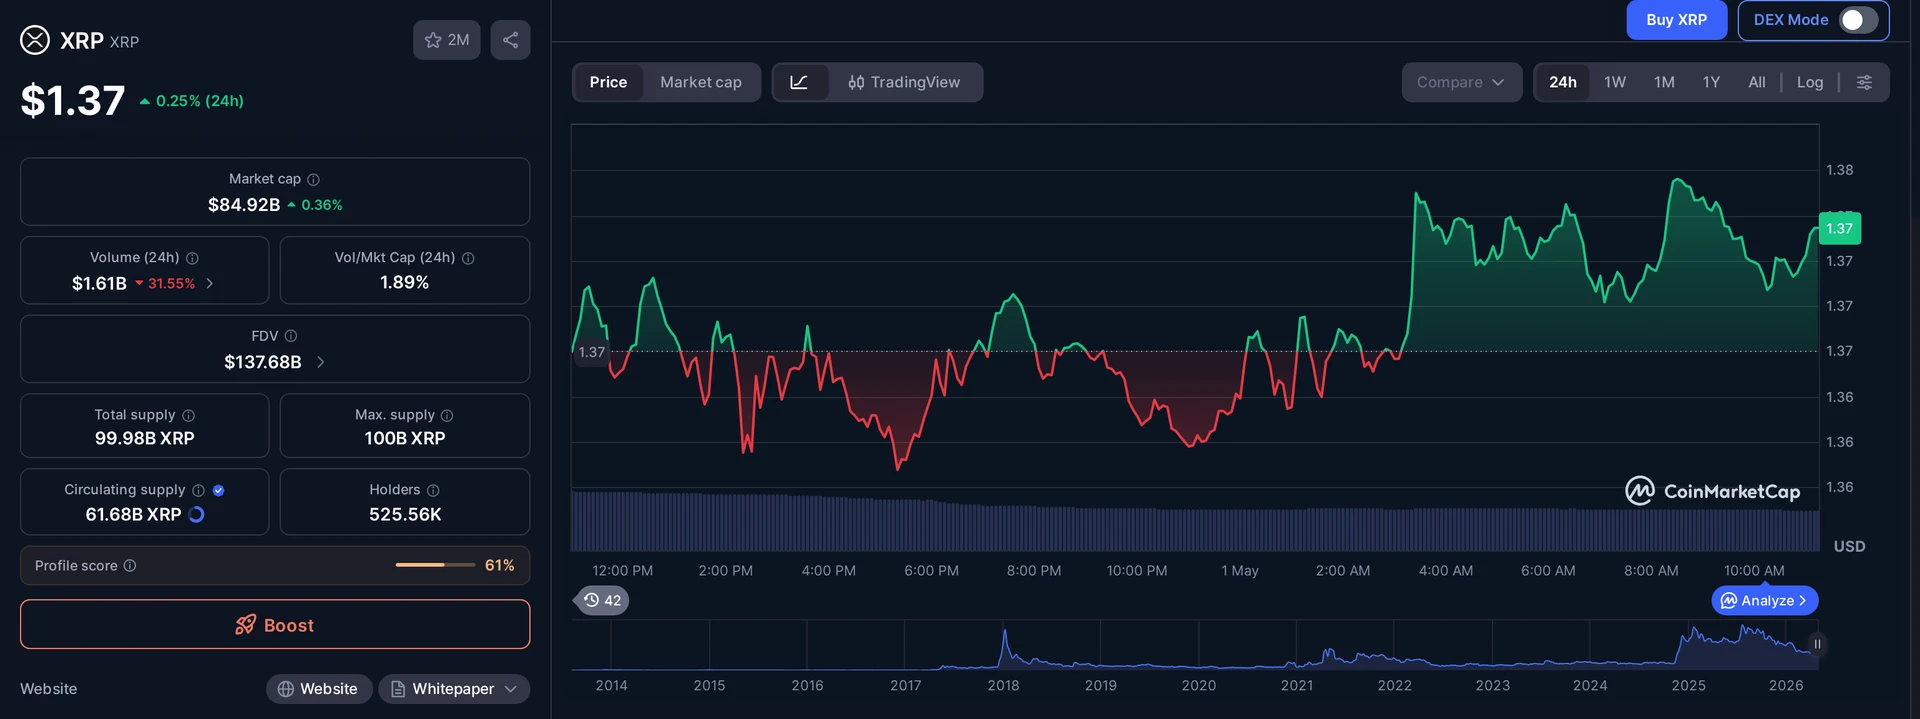1920x719 pixels.
Task: Toggle DEX Mode switch
Action: [x=1859, y=20]
